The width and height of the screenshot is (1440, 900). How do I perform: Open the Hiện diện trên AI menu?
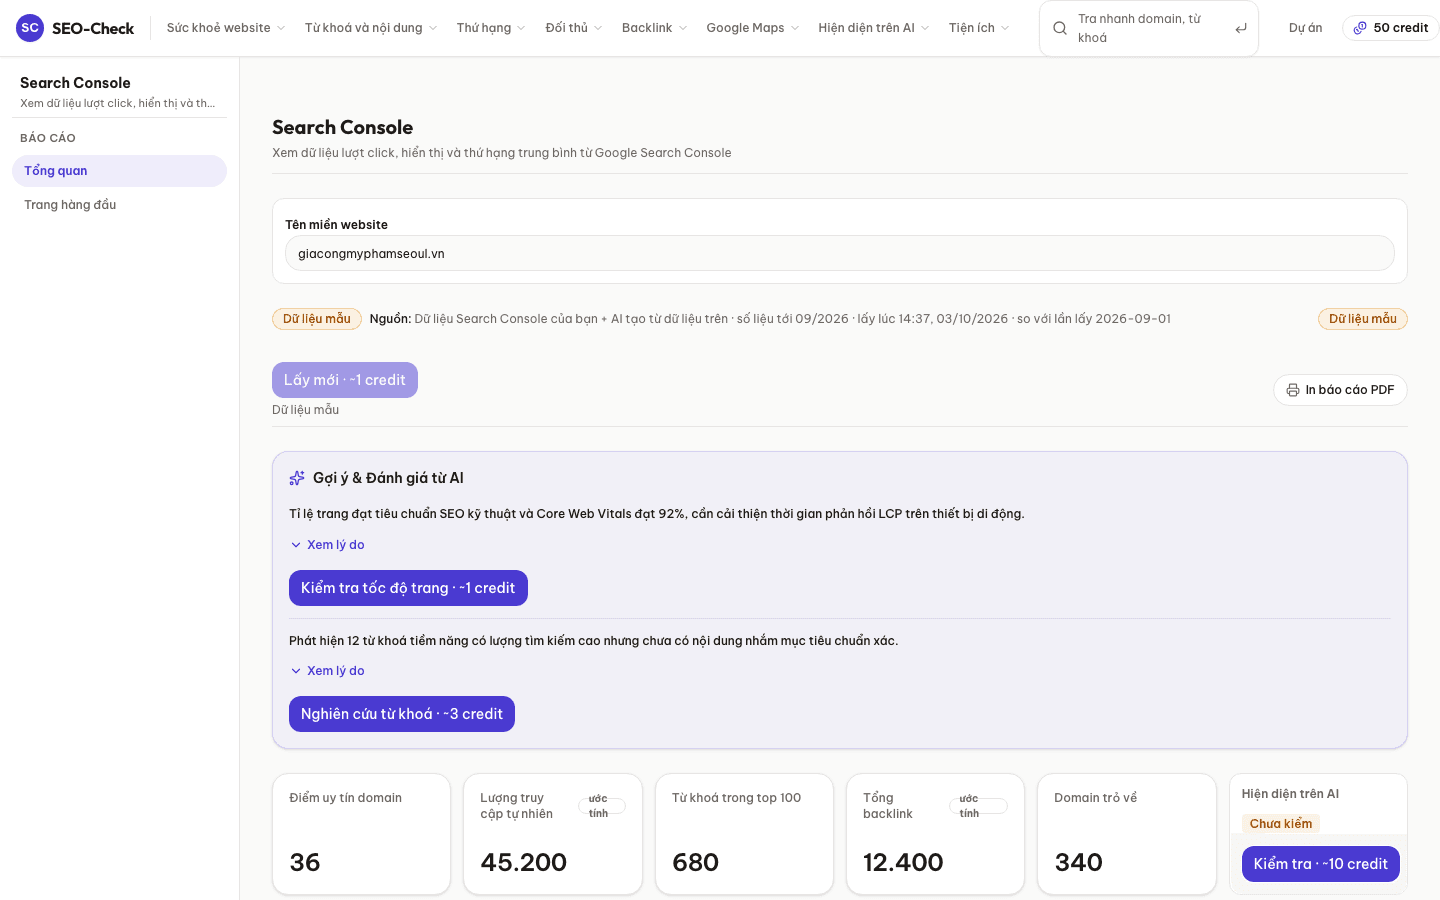[874, 28]
